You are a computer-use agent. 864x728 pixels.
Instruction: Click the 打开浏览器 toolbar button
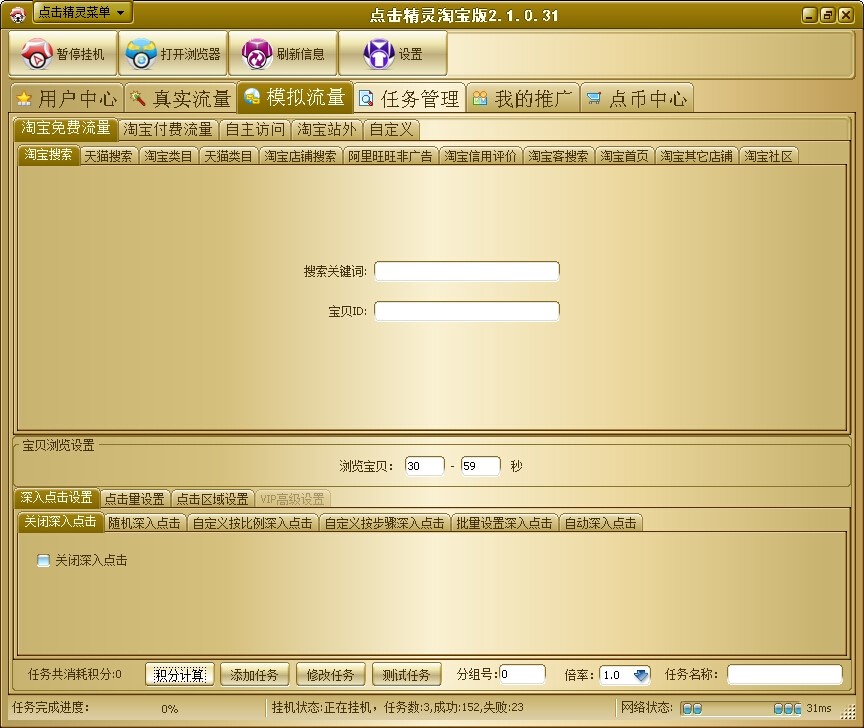tap(173, 53)
